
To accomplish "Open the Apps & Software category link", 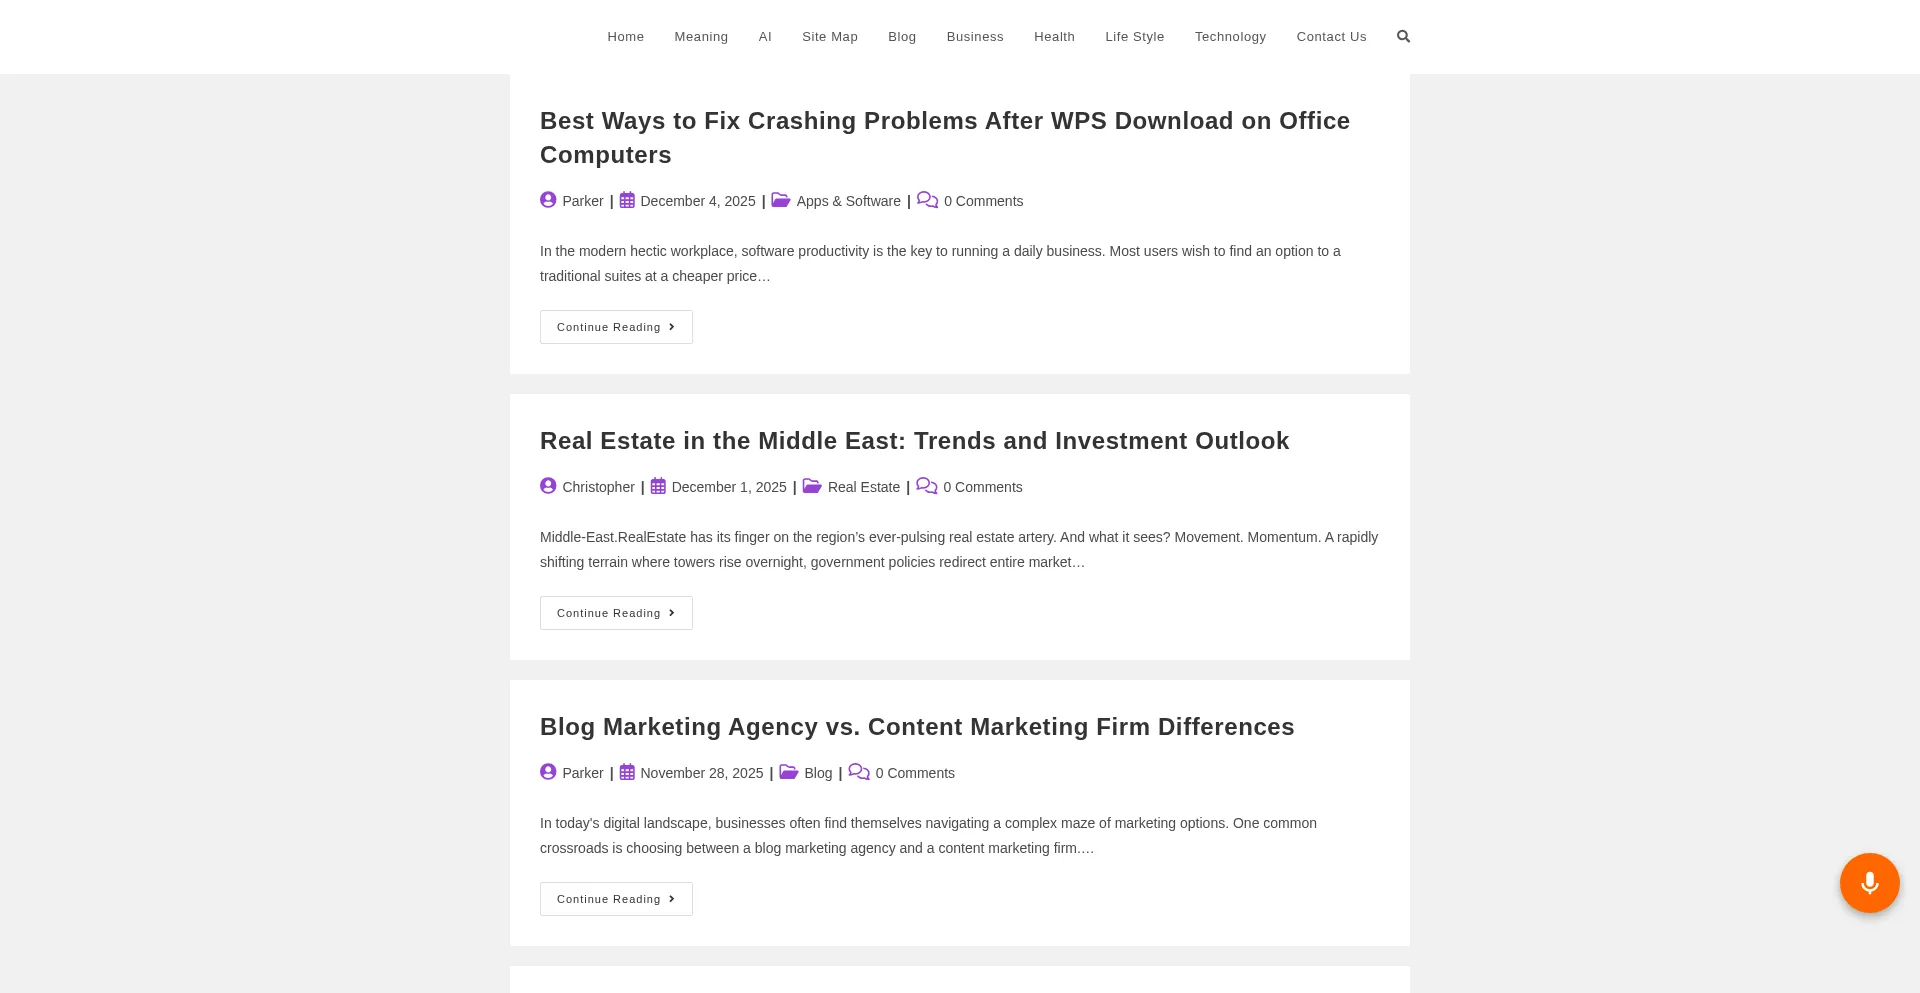I will pyautogui.click(x=848, y=201).
